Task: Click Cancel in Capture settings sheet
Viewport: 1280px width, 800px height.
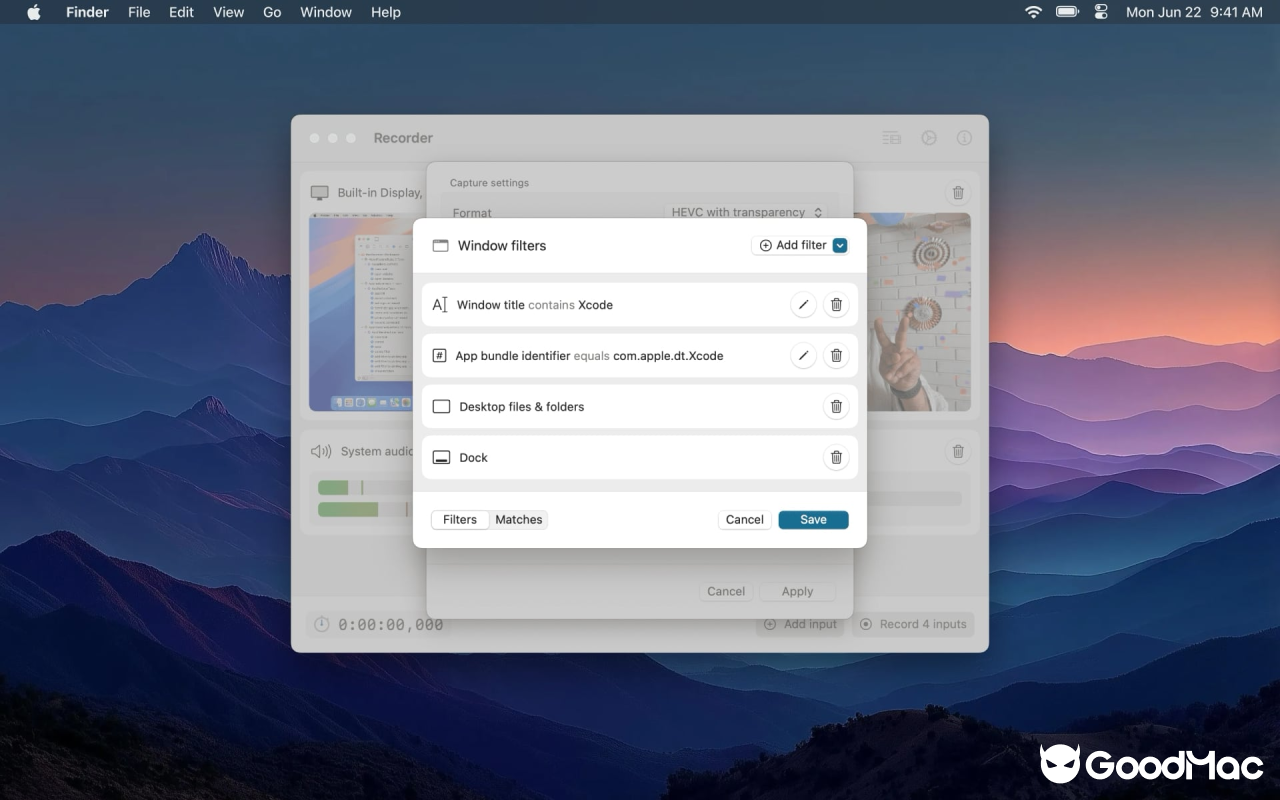Action: coord(726,592)
